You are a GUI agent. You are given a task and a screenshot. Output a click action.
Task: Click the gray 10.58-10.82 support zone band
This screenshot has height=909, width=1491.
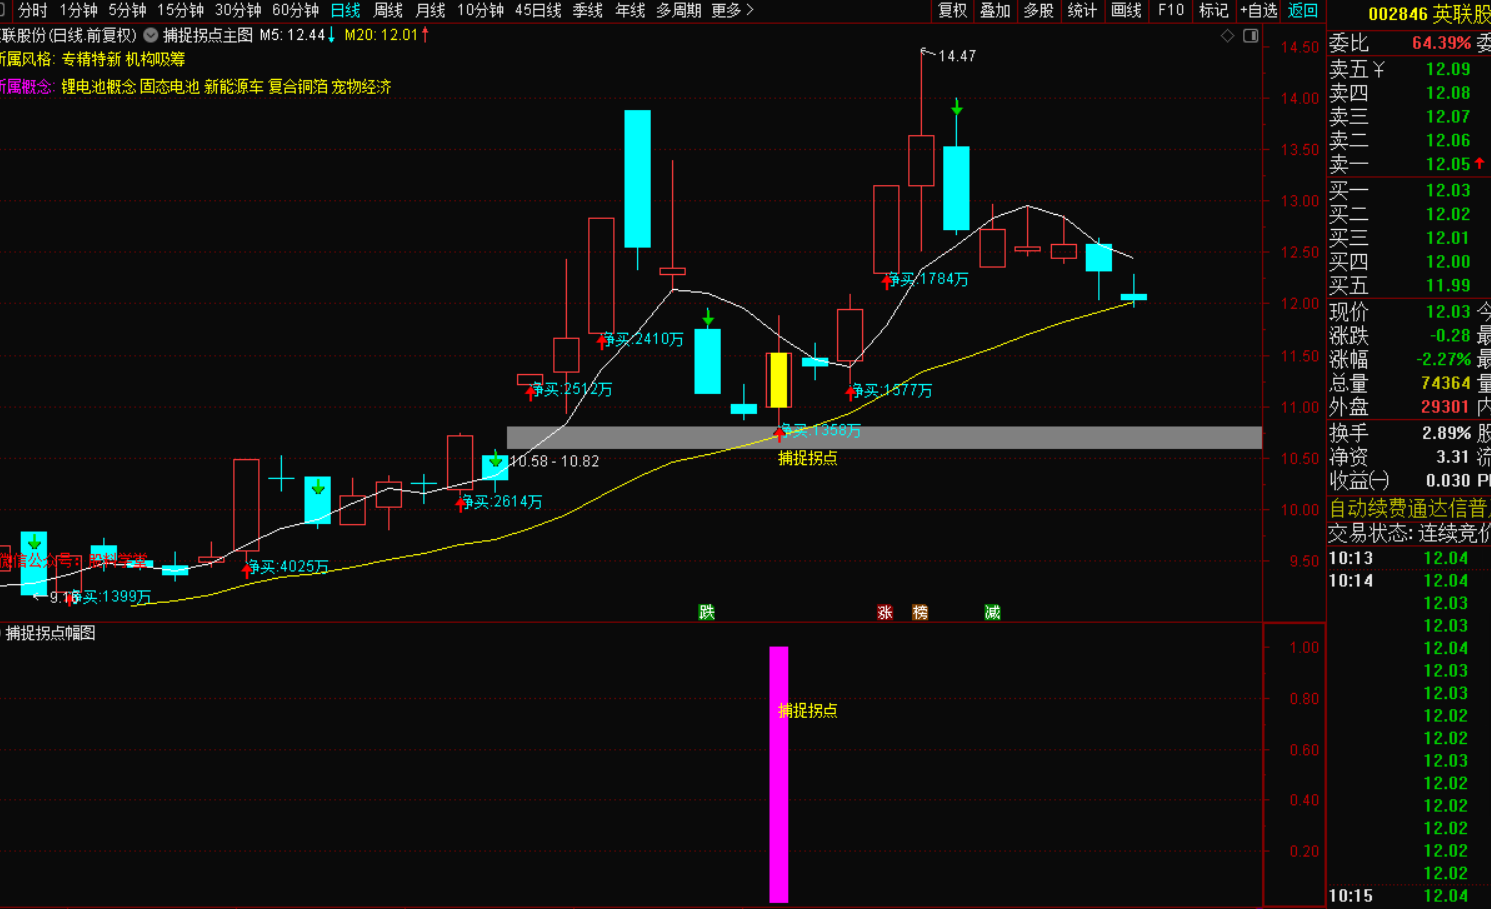pyautogui.click(x=1000, y=437)
